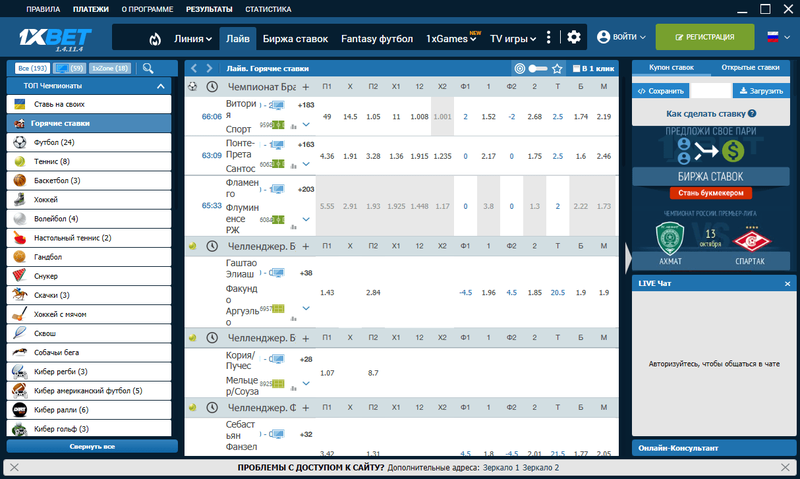Open video stream icon for Витория match

click(x=278, y=105)
